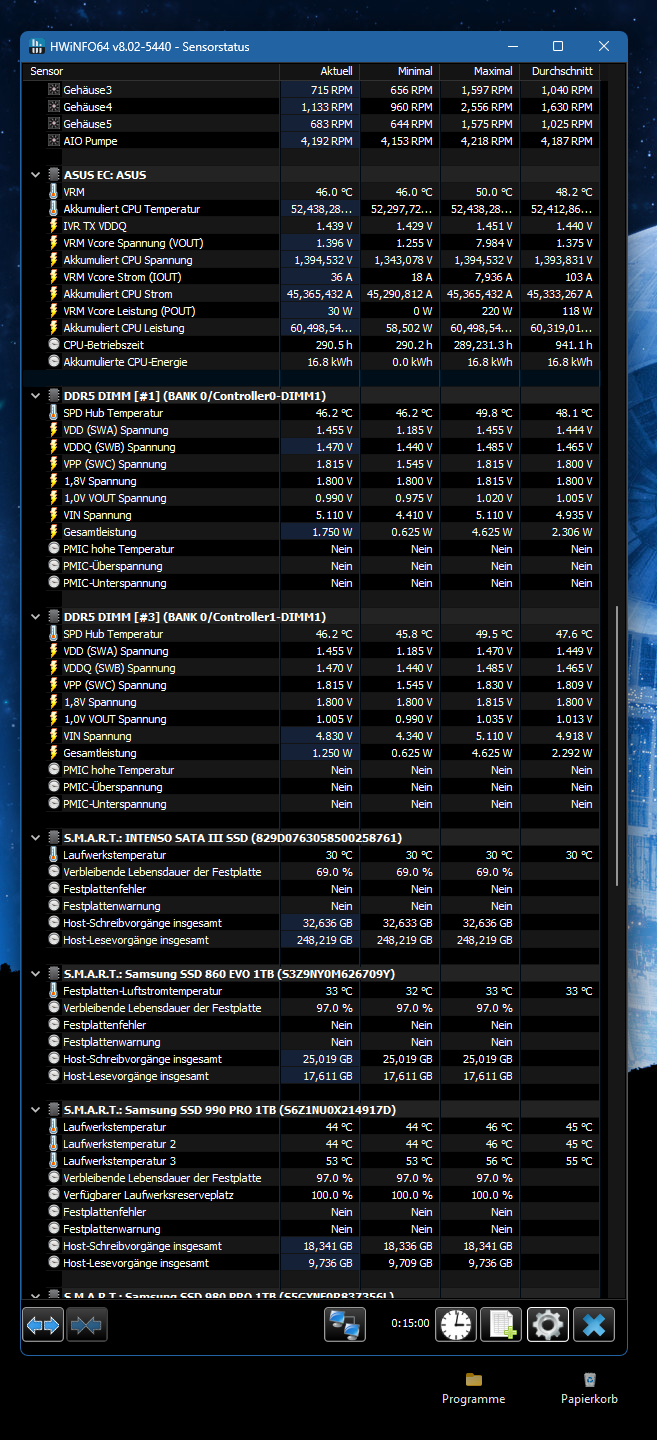Click lightning icon beside Akkumuliert CPU Strom
This screenshot has width=657, height=1440.
[54, 294]
